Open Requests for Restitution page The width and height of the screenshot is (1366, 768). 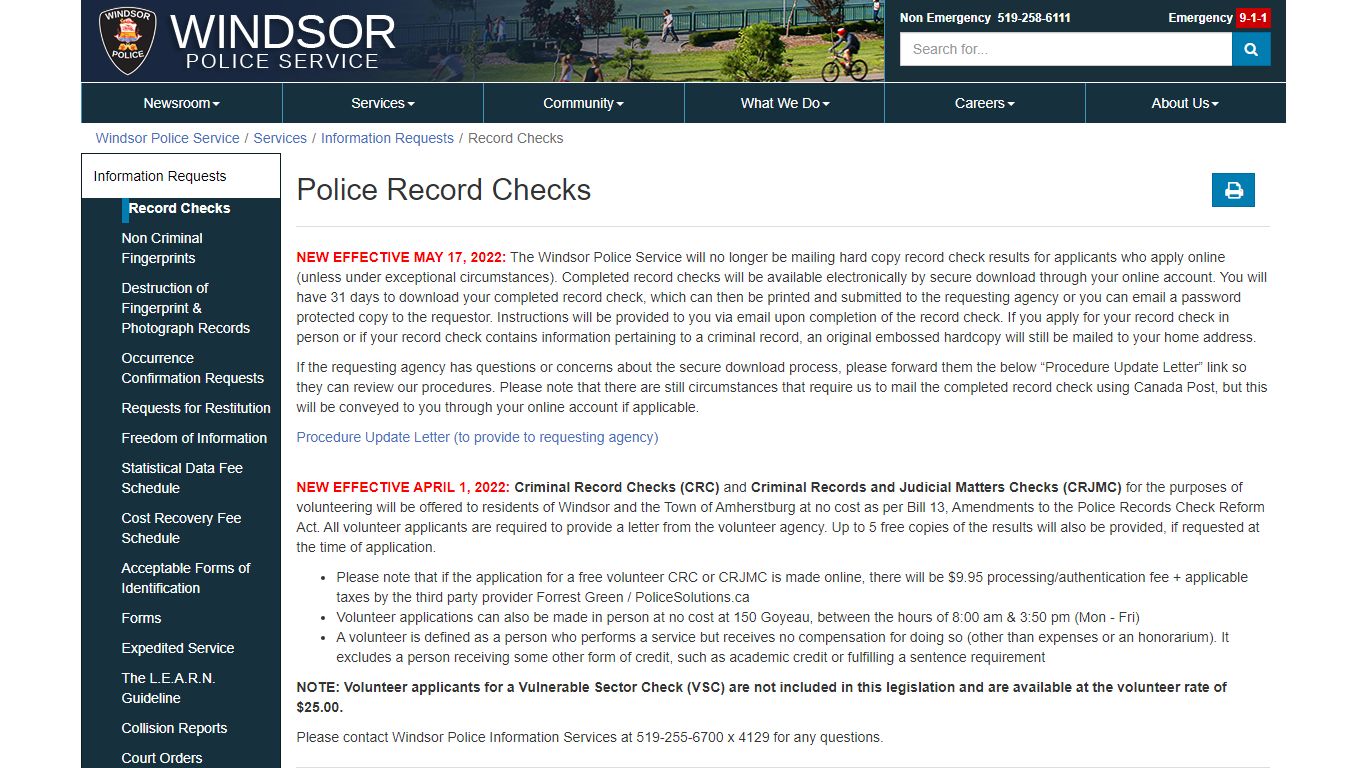click(196, 408)
